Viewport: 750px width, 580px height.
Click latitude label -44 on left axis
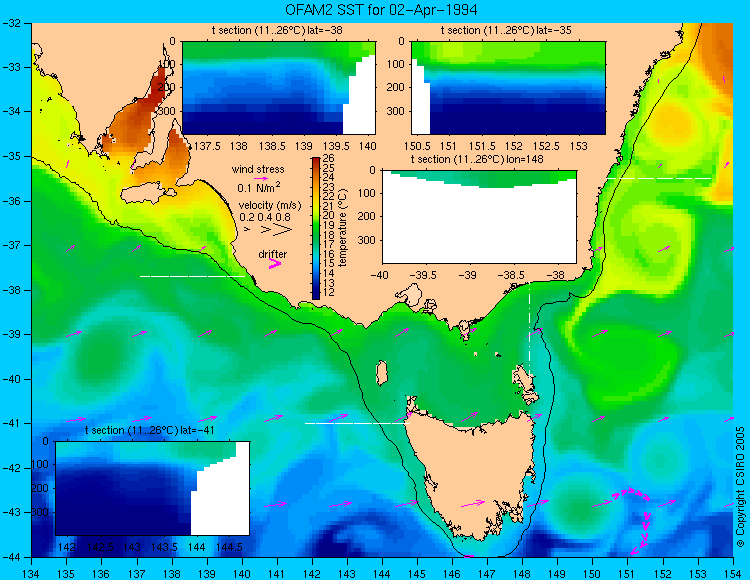[x=13, y=557]
